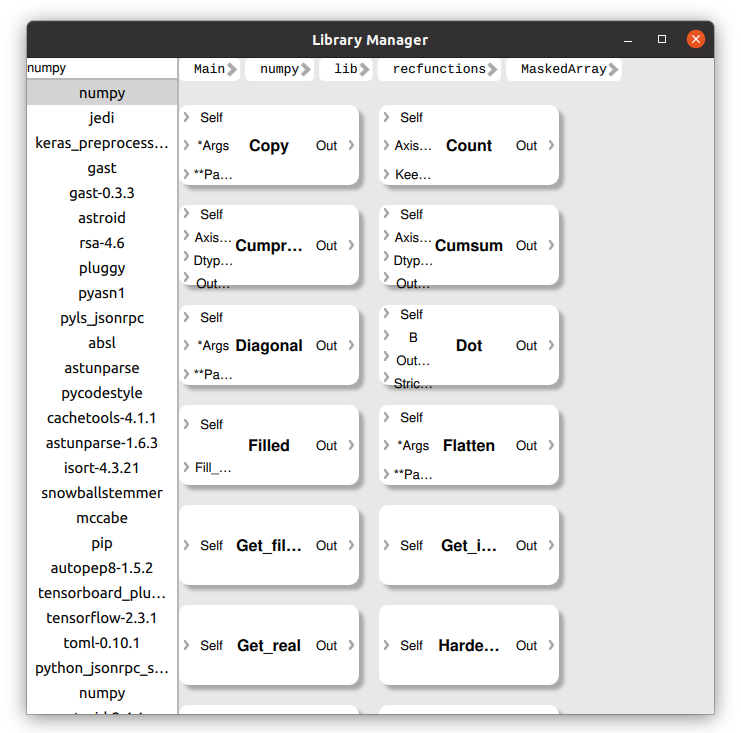Open the lib breadcrumb
Screen dimensions: 741x733
tap(346, 69)
